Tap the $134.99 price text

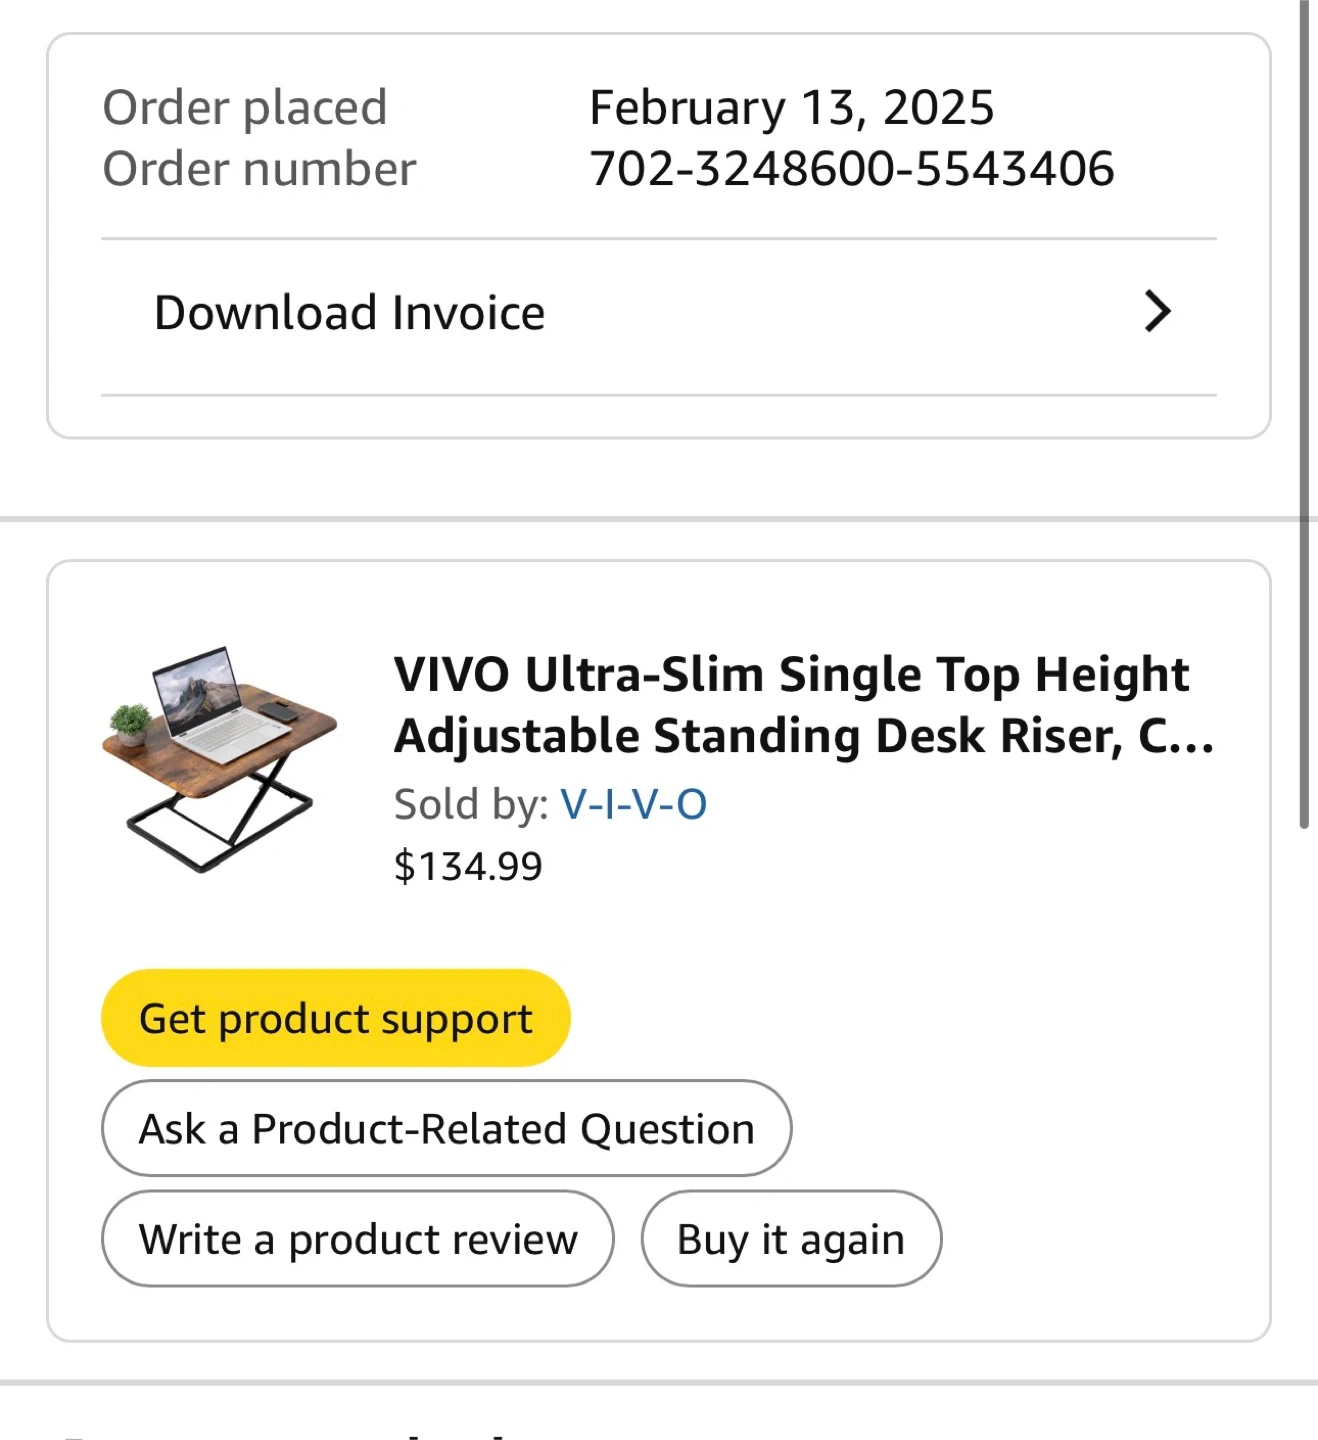click(468, 866)
